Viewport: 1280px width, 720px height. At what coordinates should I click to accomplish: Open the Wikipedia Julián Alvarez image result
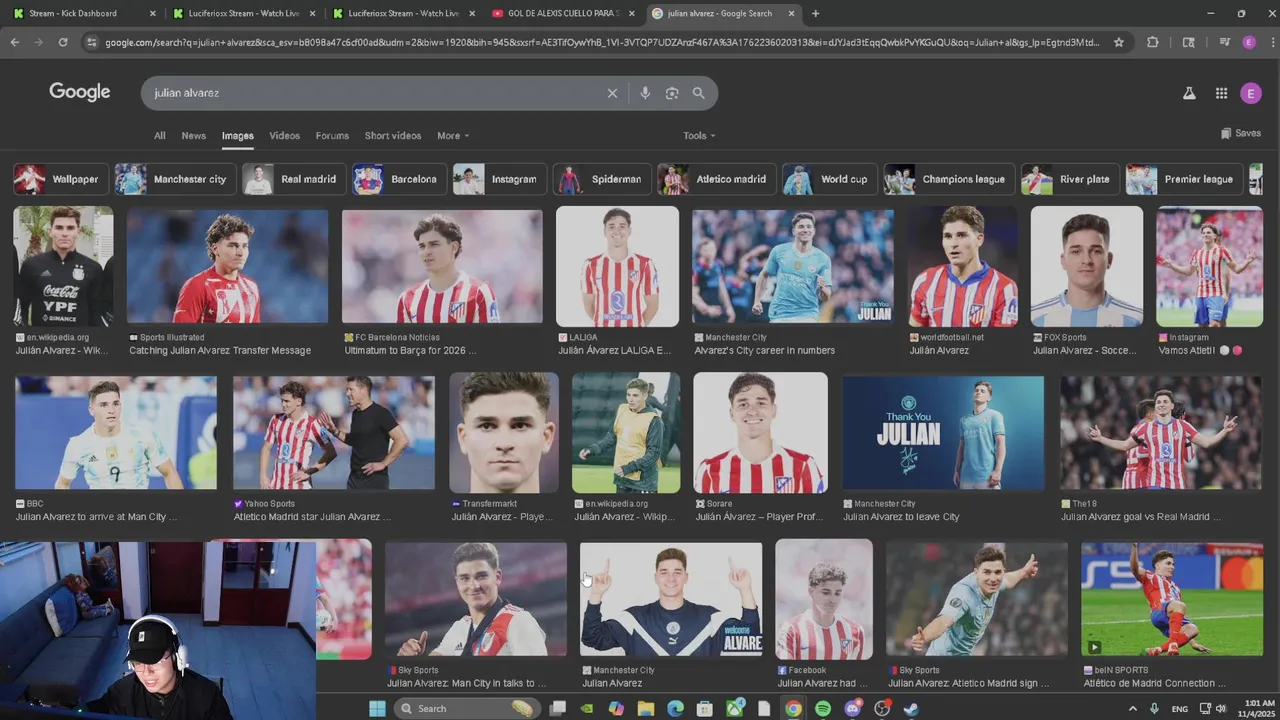63,266
